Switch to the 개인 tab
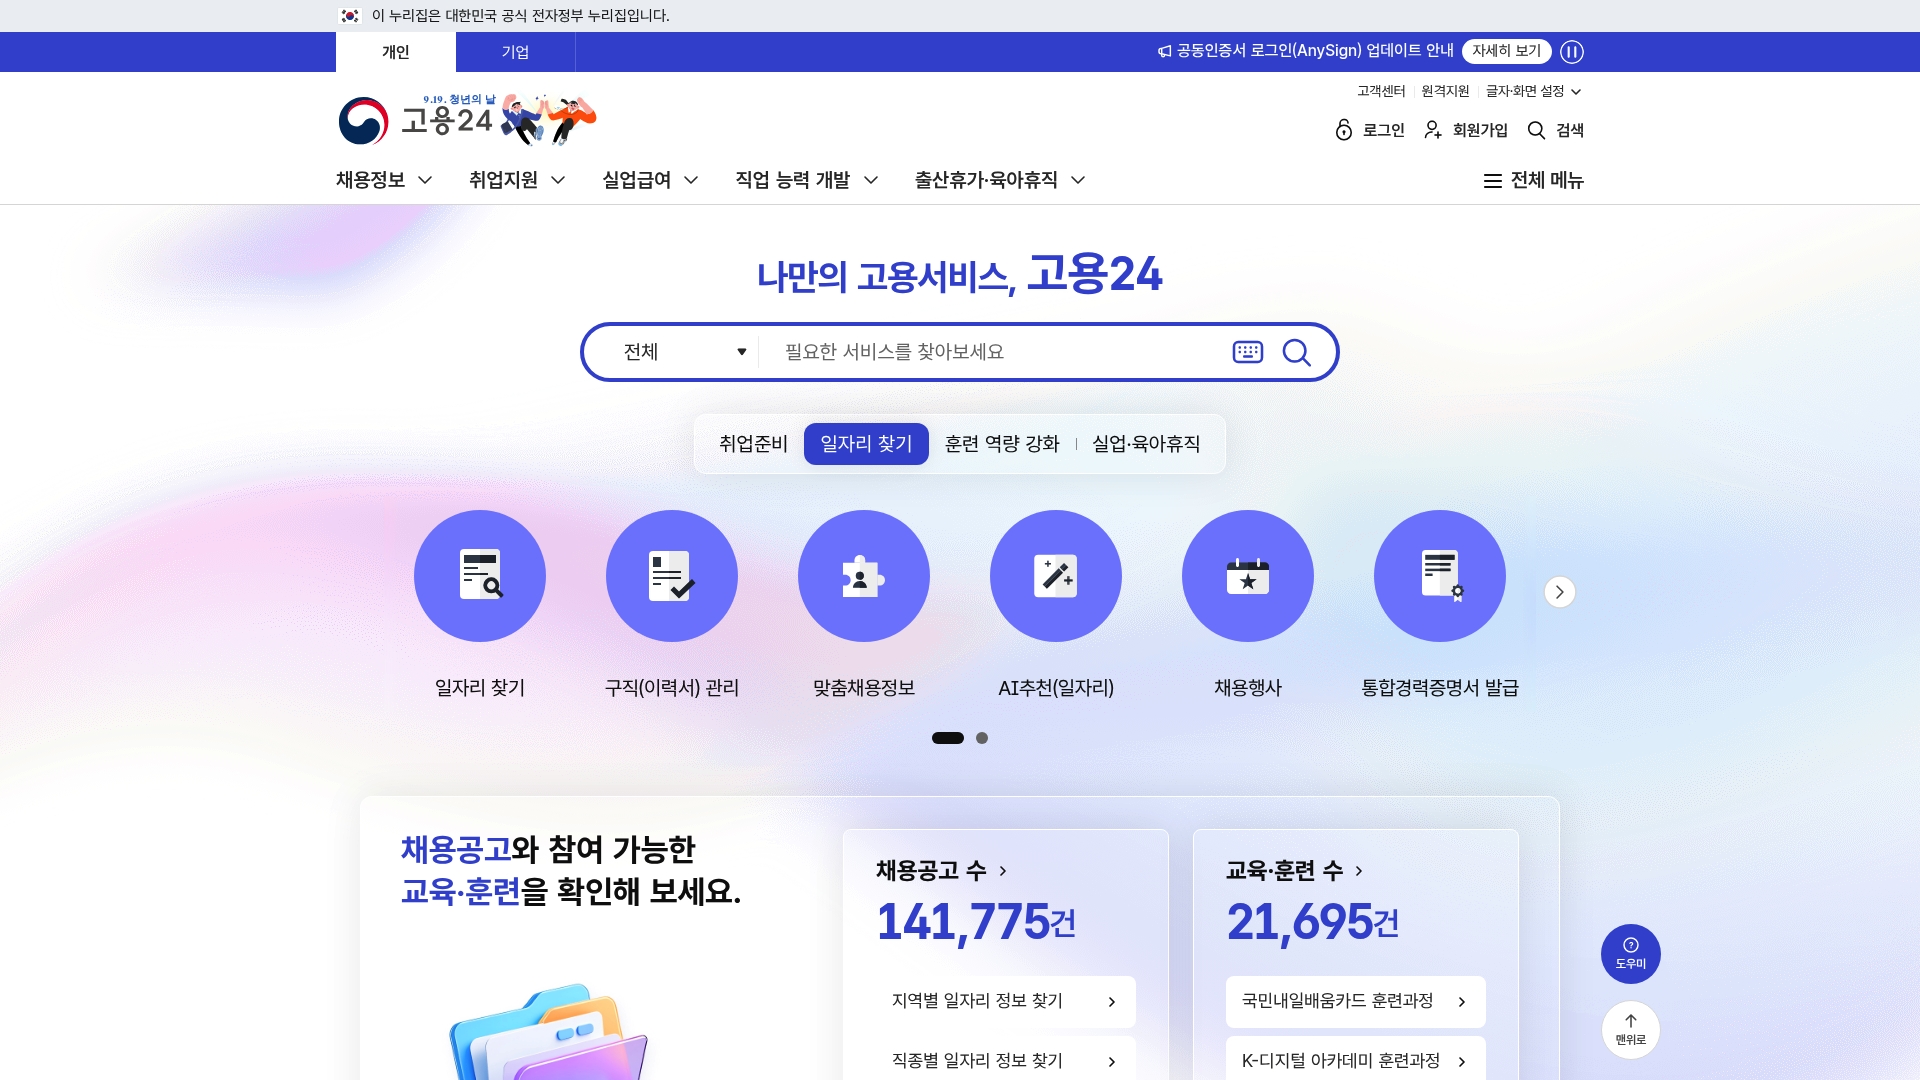This screenshot has width=1920, height=1080. (396, 52)
